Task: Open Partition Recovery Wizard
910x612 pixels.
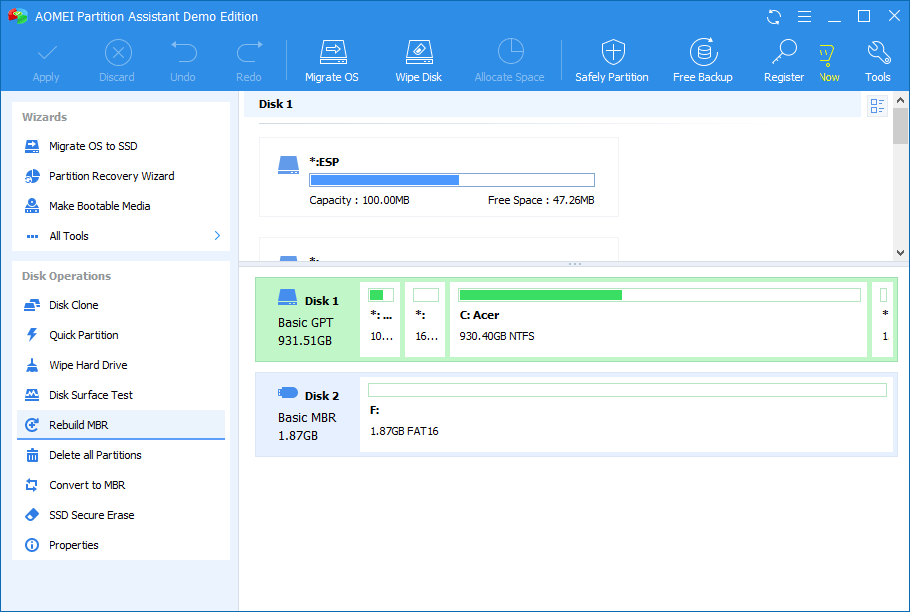Action: (x=121, y=176)
